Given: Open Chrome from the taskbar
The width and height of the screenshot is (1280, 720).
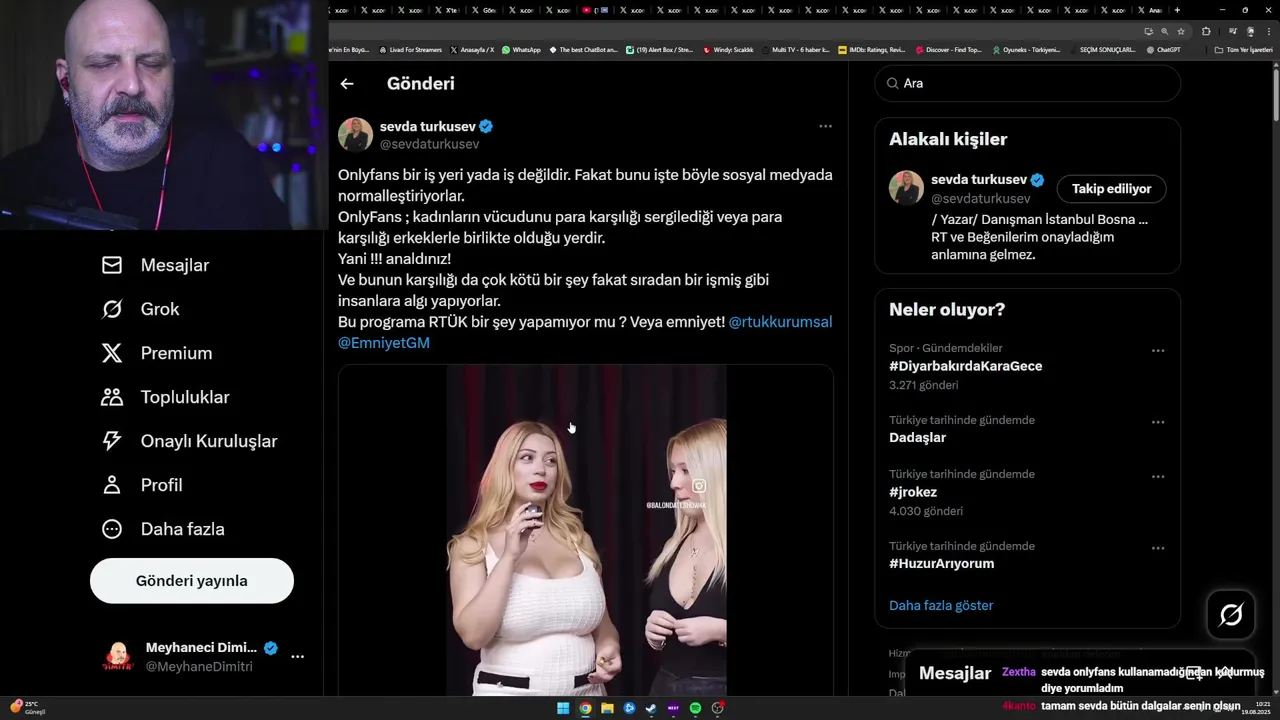Looking at the screenshot, I should tap(585, 708).
